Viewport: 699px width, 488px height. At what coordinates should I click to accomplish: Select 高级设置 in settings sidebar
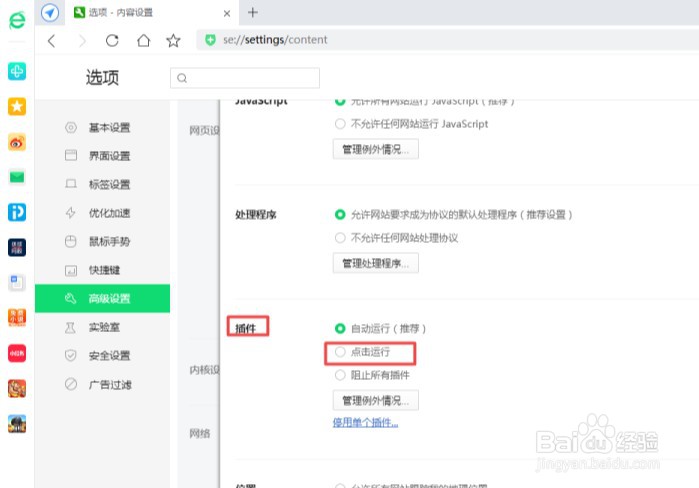[103, 298]
